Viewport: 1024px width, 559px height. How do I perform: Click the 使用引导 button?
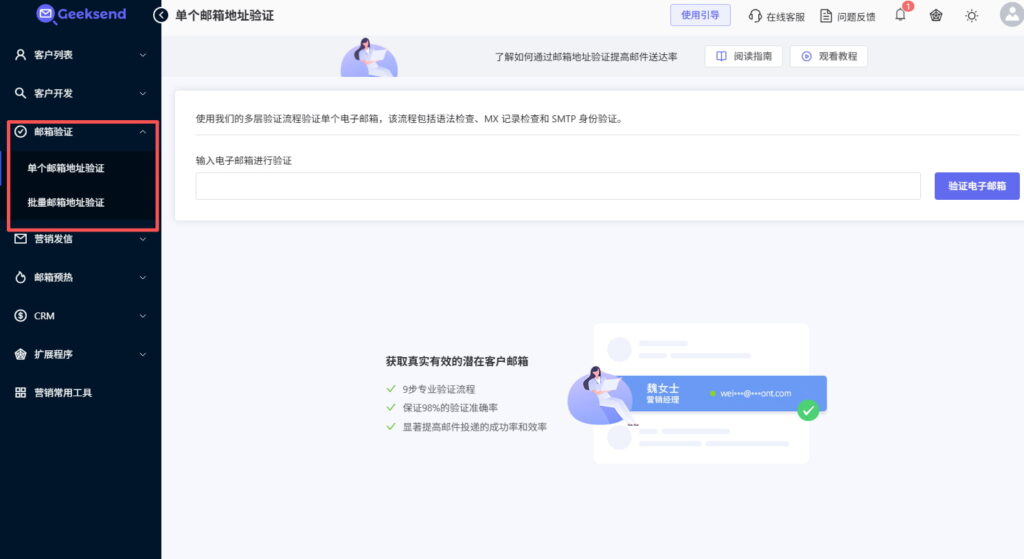click(x=700, y=15)
